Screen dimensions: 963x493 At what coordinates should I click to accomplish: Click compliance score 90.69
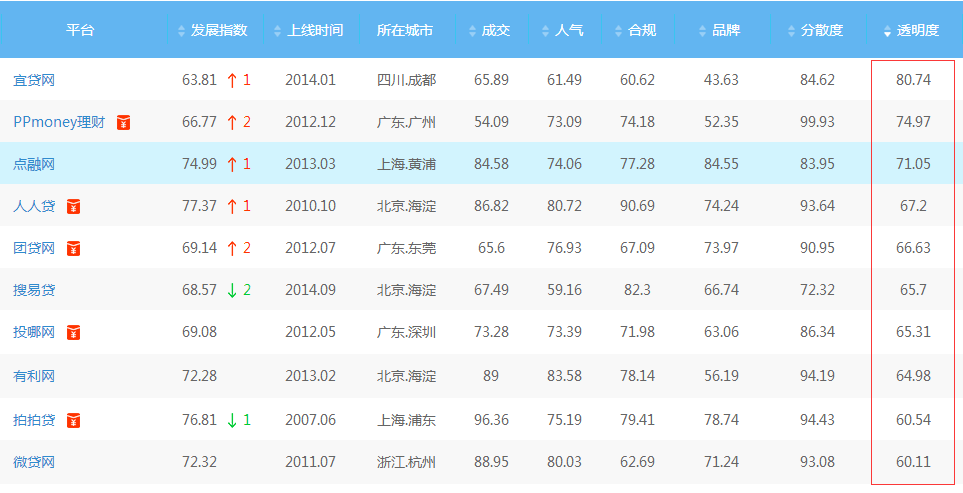(637, 206)
